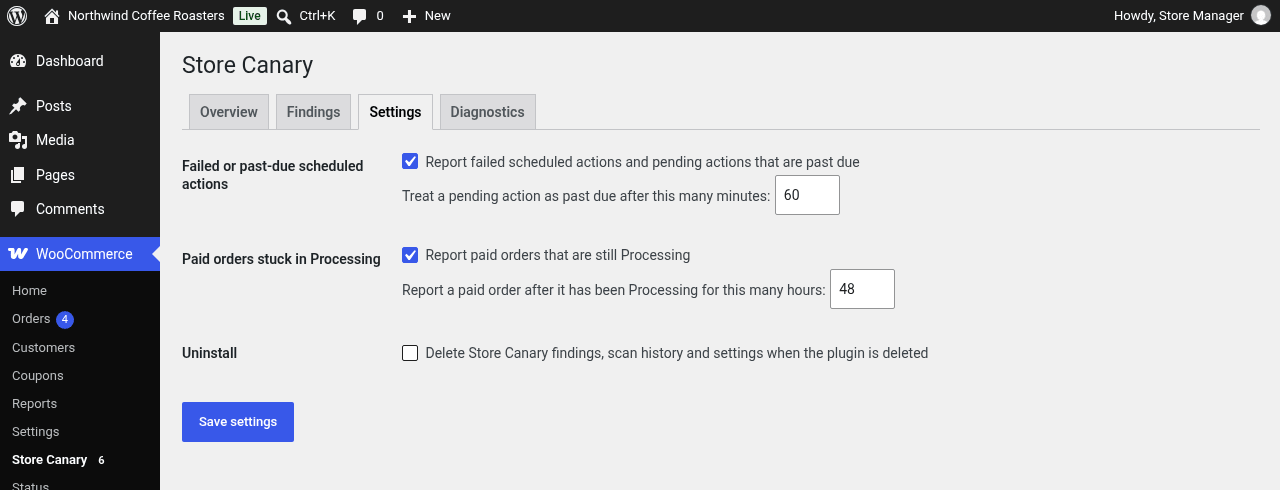Select the Settings tab
Image resolution: width=1280 pixels, height=490 pixels.
click(395, 112)
